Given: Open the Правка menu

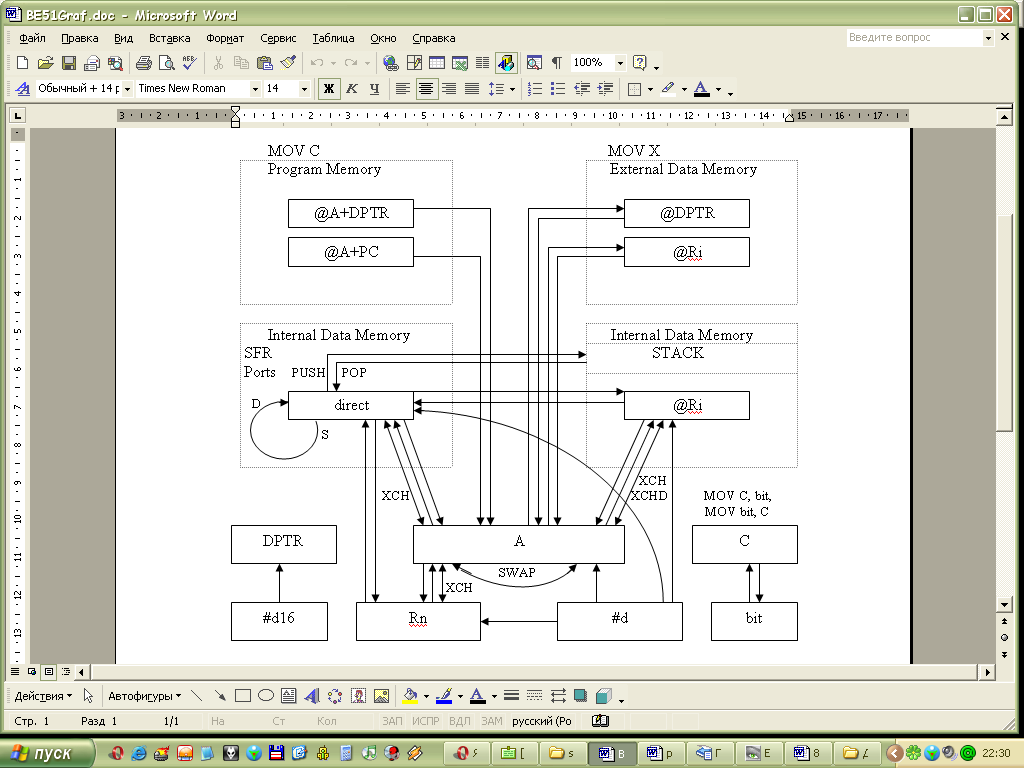Looking at the screenshot, I should pos(80,38).
